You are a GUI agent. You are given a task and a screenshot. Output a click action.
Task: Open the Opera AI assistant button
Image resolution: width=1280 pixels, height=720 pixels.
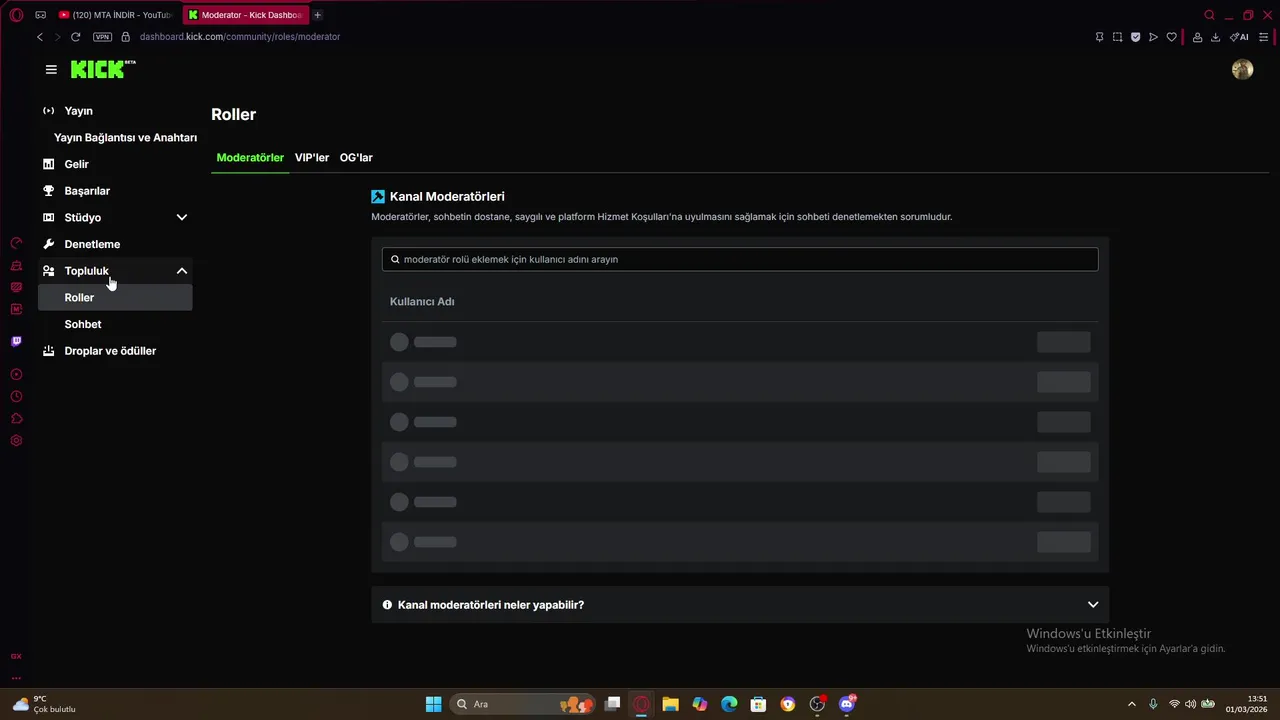tap(1239, 37)
